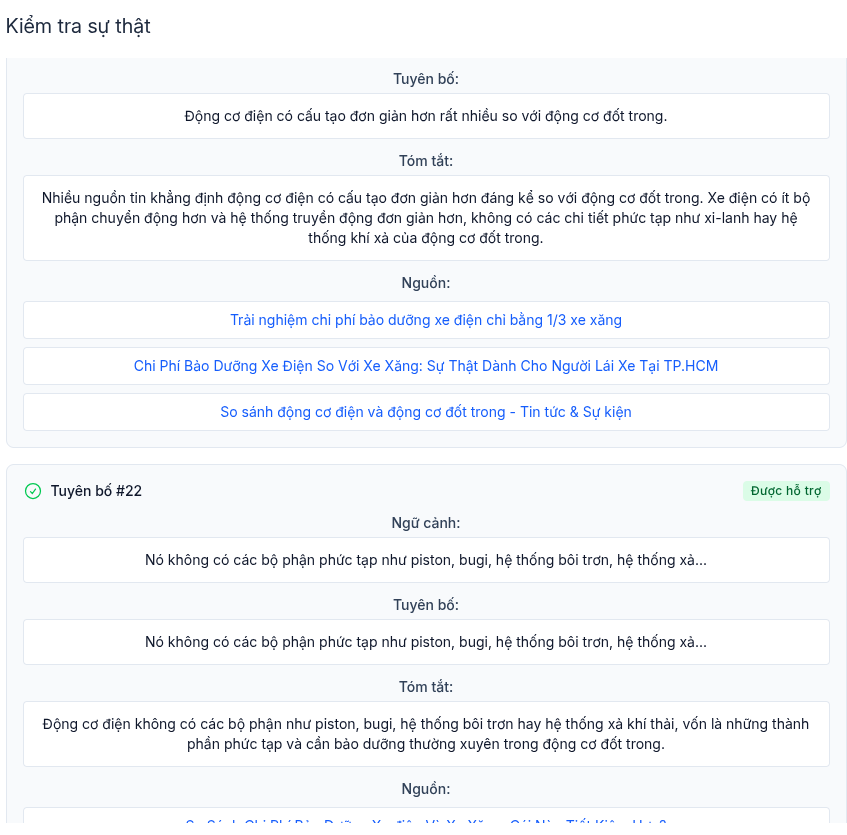This screenshot has width=847, height=835.
Task: Click the "Tóm tắt:" label in the #22 card
Action: point(426,687)
